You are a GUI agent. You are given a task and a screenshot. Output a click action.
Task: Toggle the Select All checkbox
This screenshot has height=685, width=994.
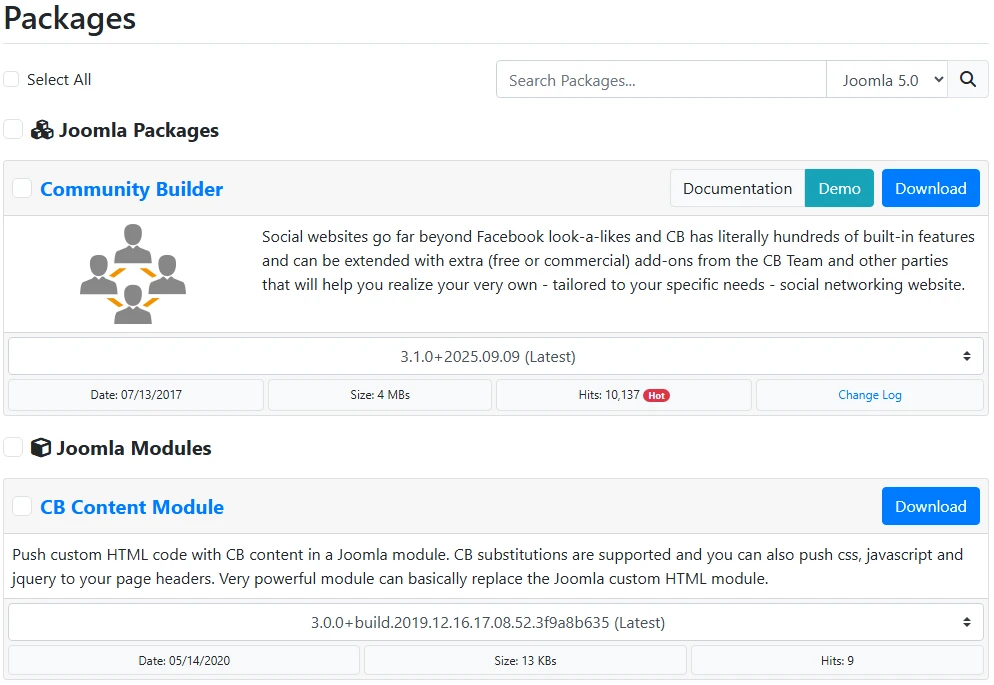(x=12, y=80)
